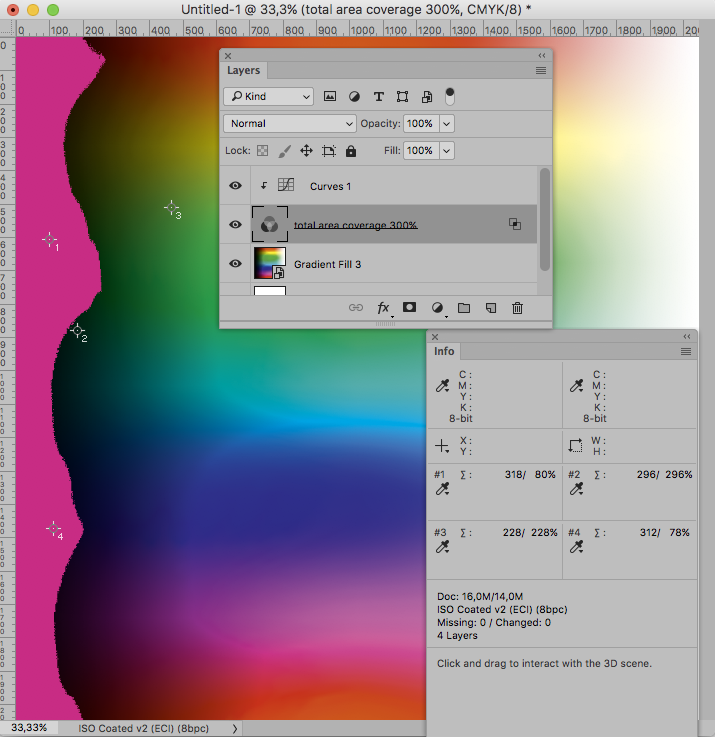715x737 pixels.
Task: Add a layer mask
Action: coord(409,307)
